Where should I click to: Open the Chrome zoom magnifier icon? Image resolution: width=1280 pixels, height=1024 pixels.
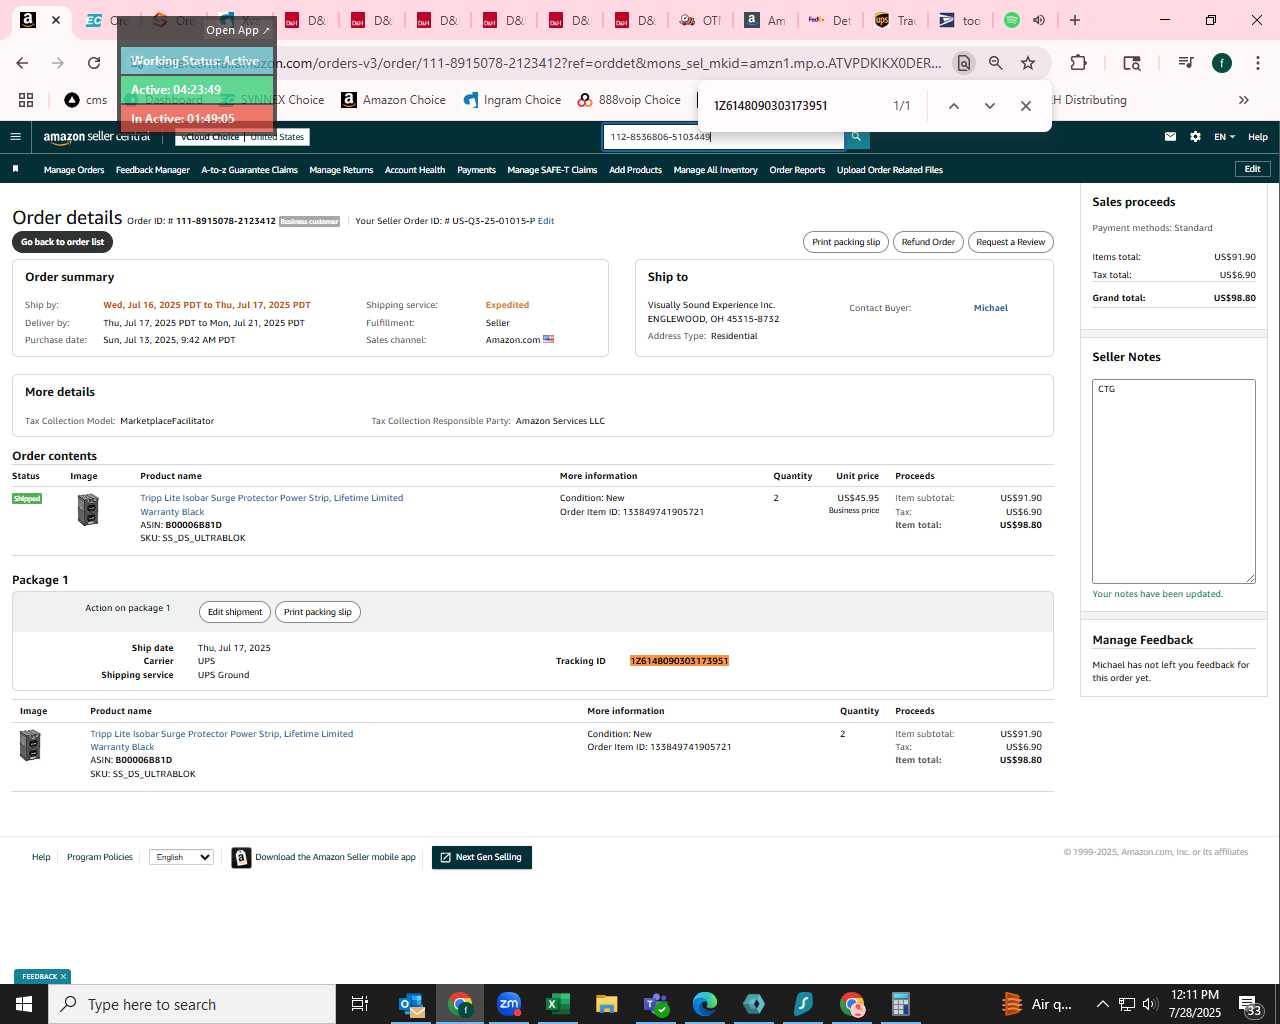996,63
